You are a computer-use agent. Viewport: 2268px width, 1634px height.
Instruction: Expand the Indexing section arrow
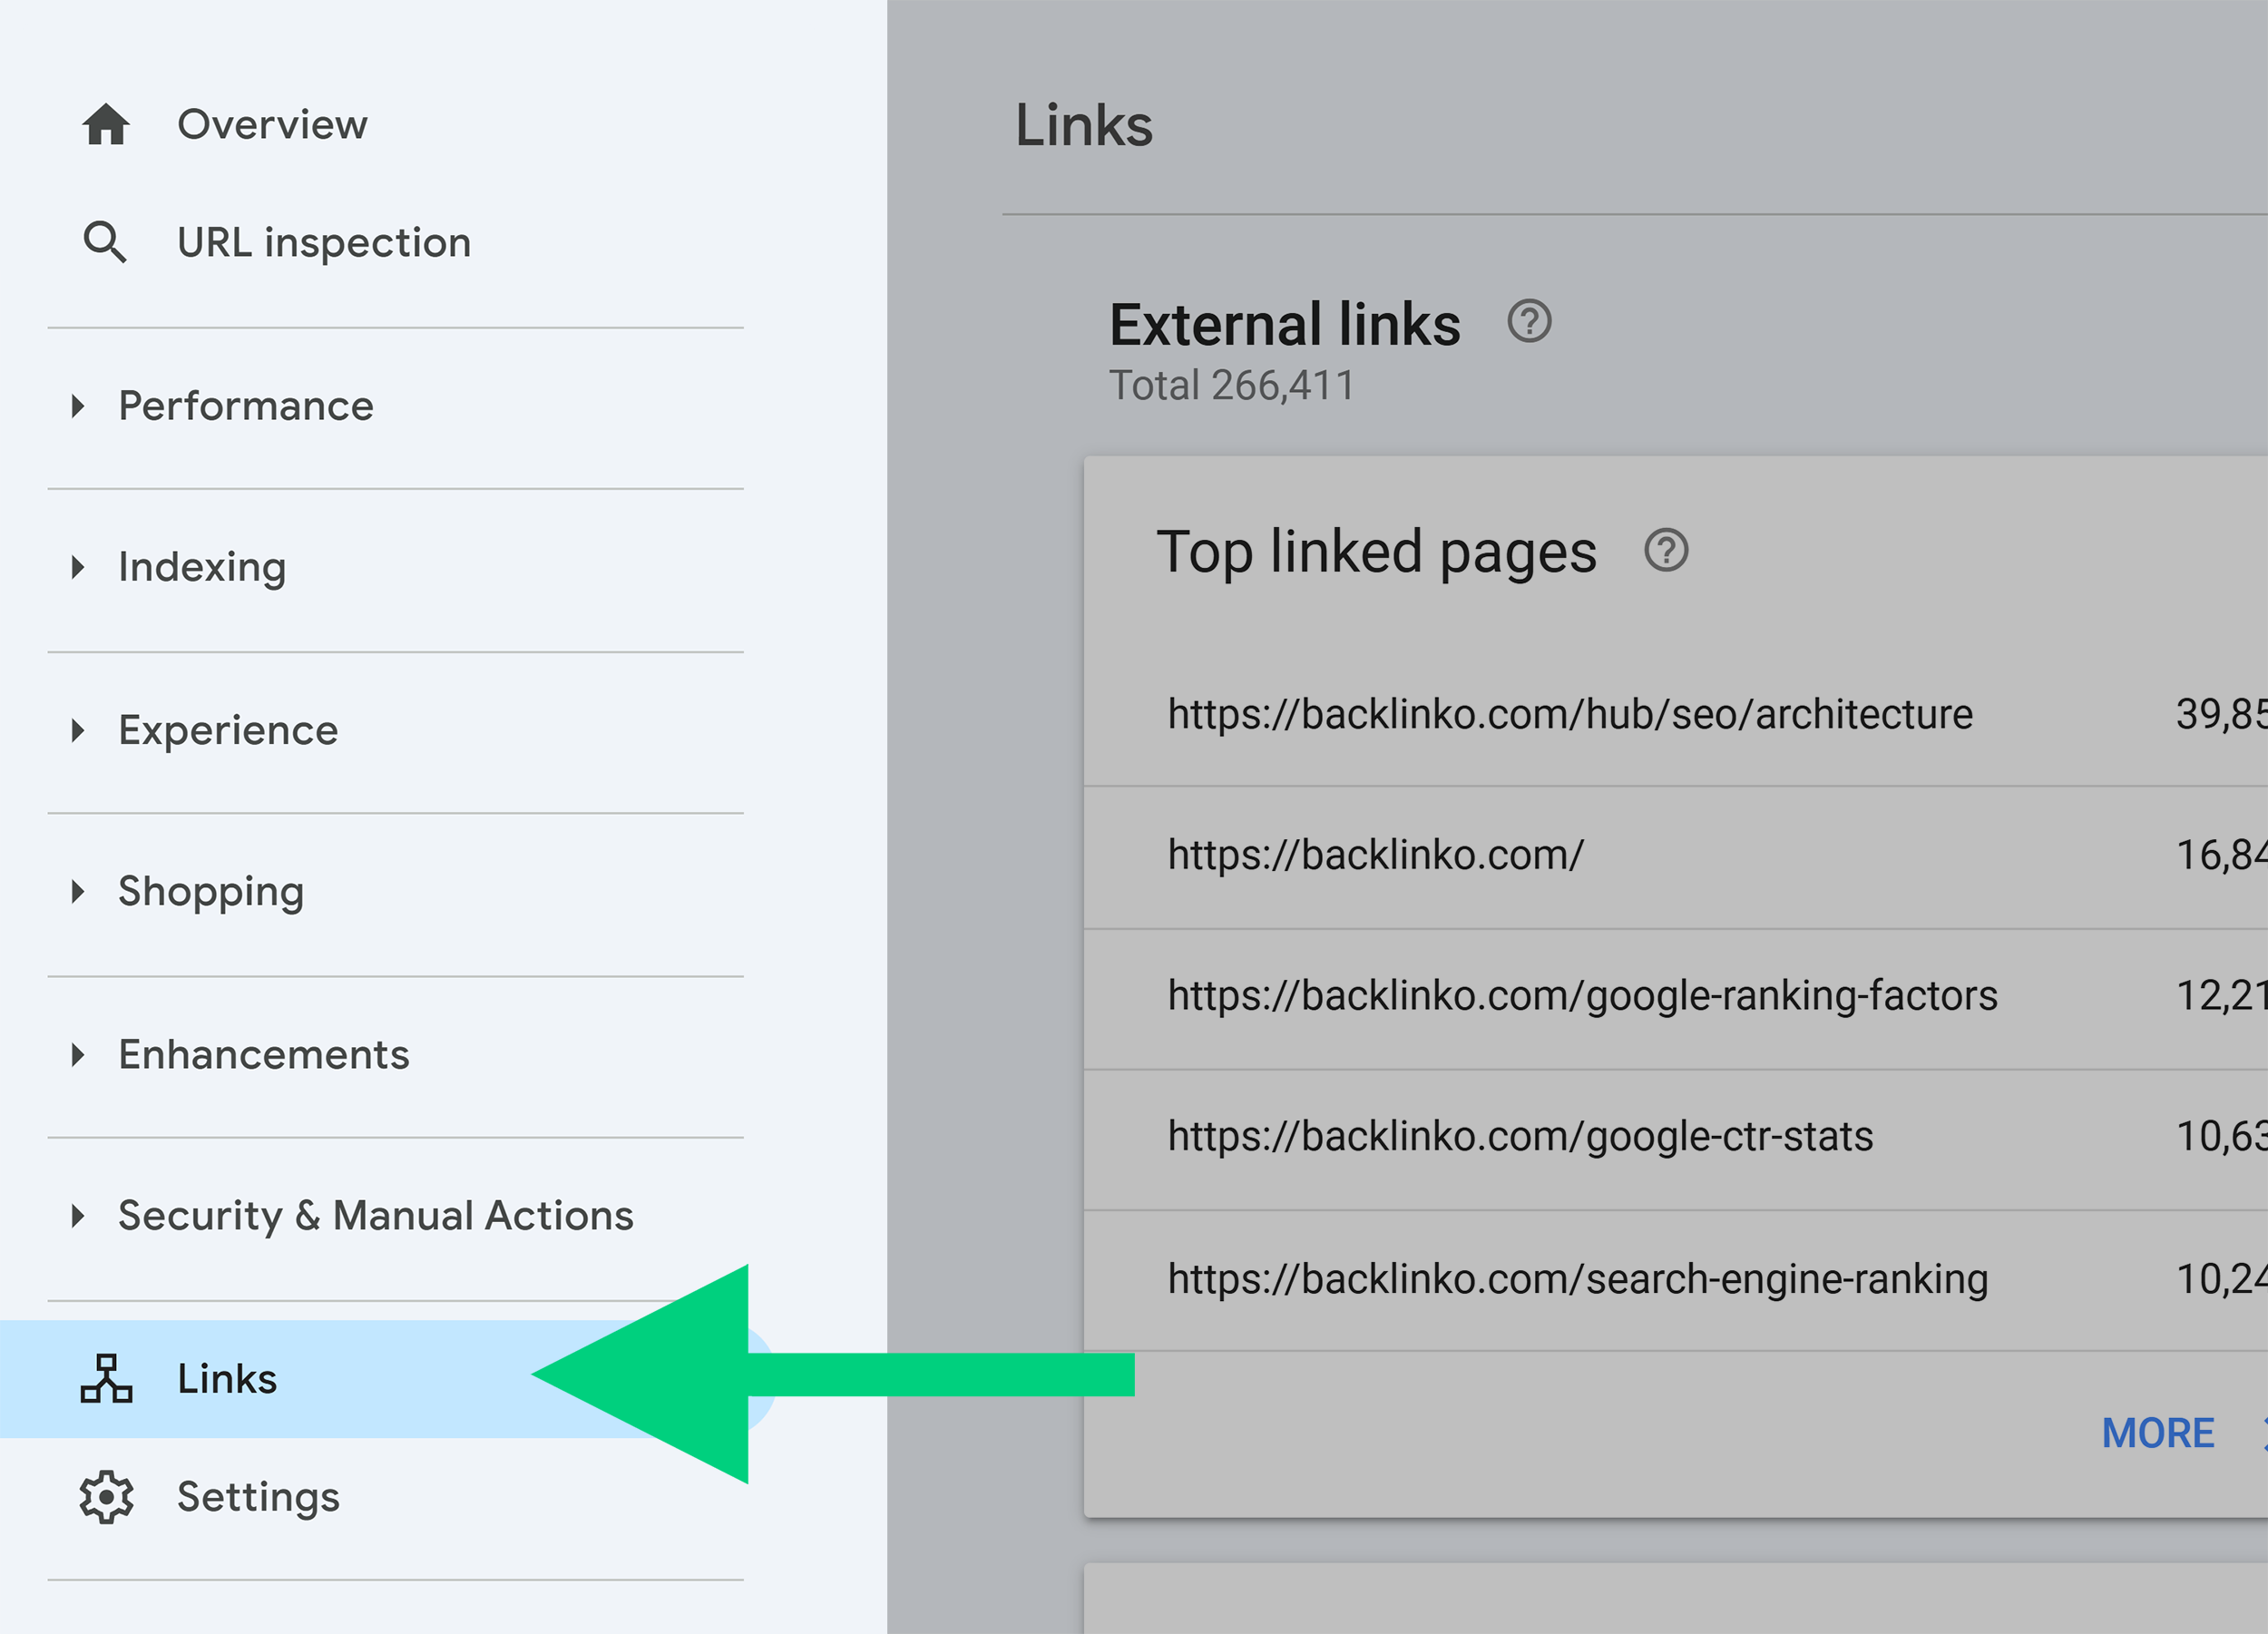tap(78, 568)
